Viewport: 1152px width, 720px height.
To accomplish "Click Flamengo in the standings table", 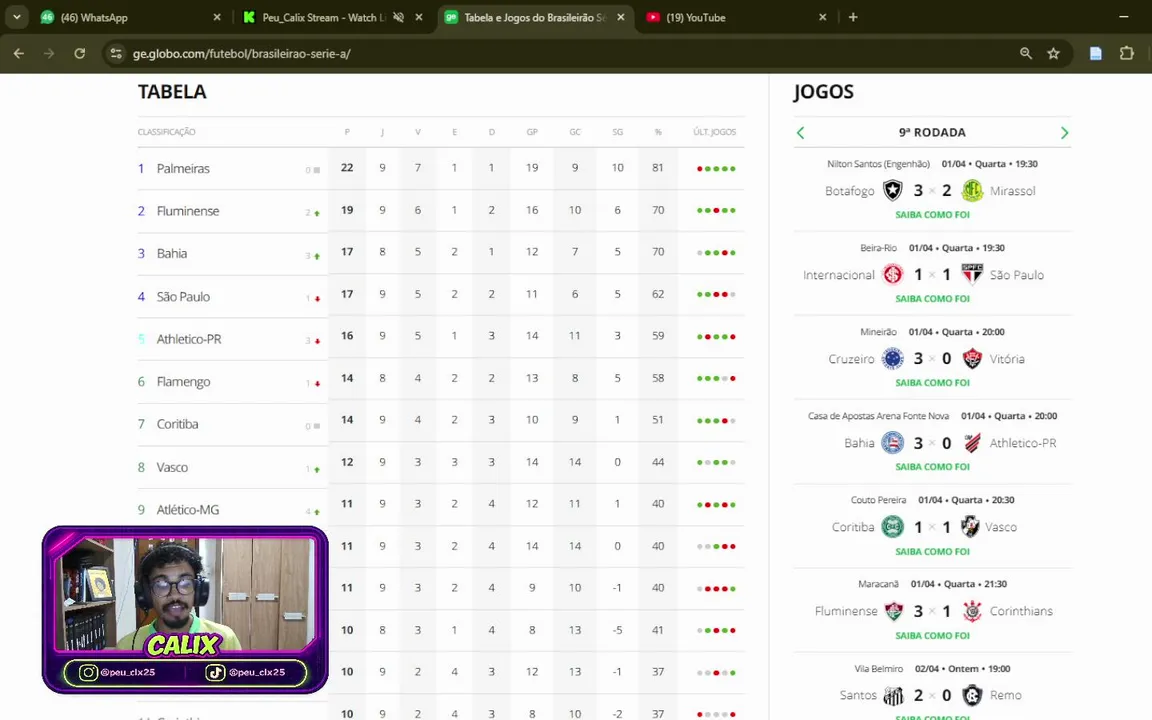I will click(x=184, y=382).
